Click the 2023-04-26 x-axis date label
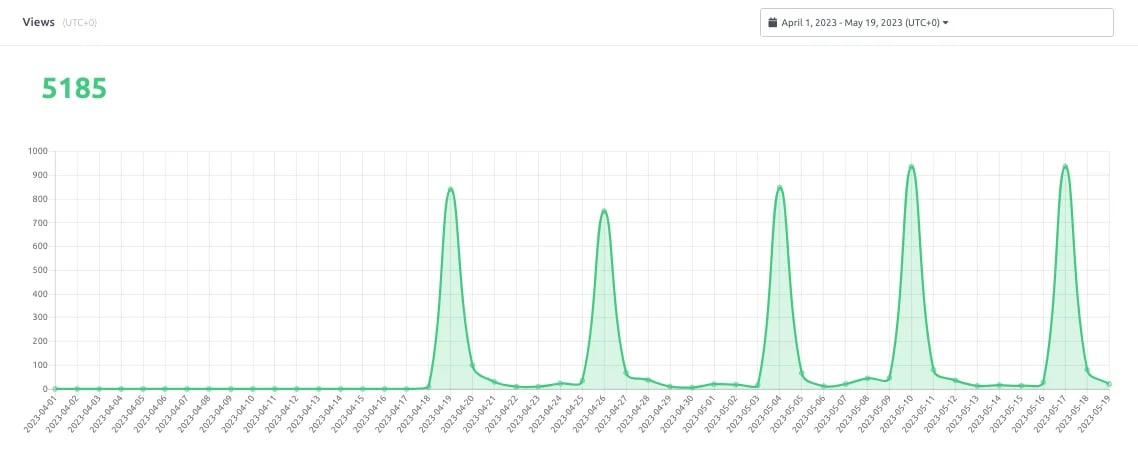This screenshot has width=1138, height=467. [x=589, y=415]
